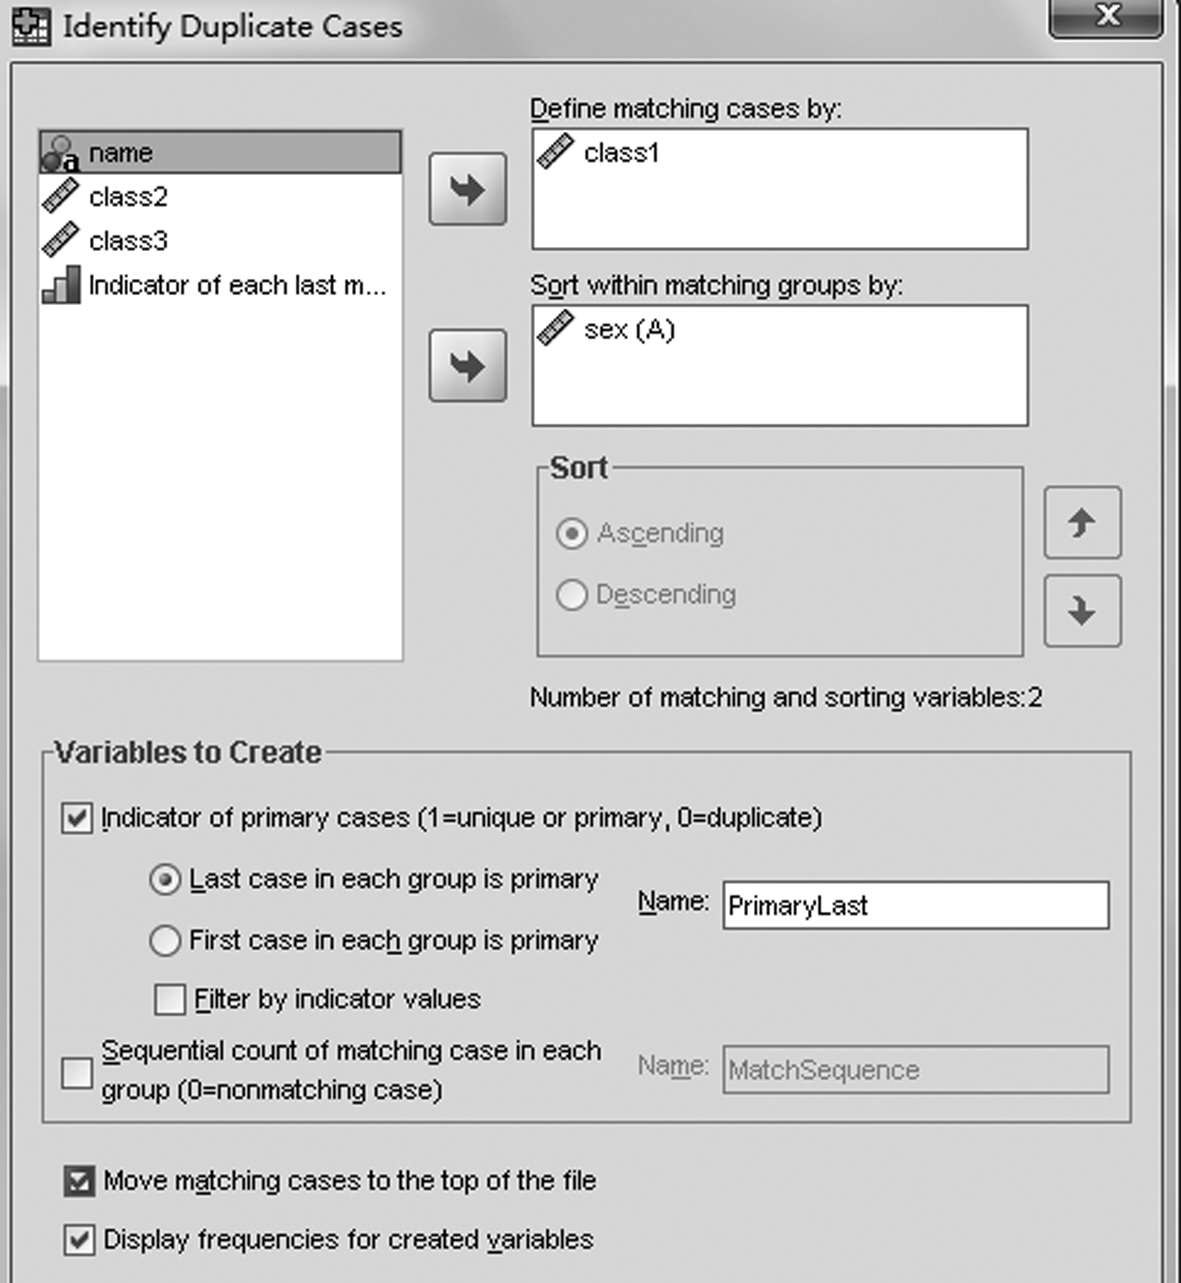Choose First case in each group is primary
Viewport: 1181px width, 1283px height.
[x=165, y=941]
